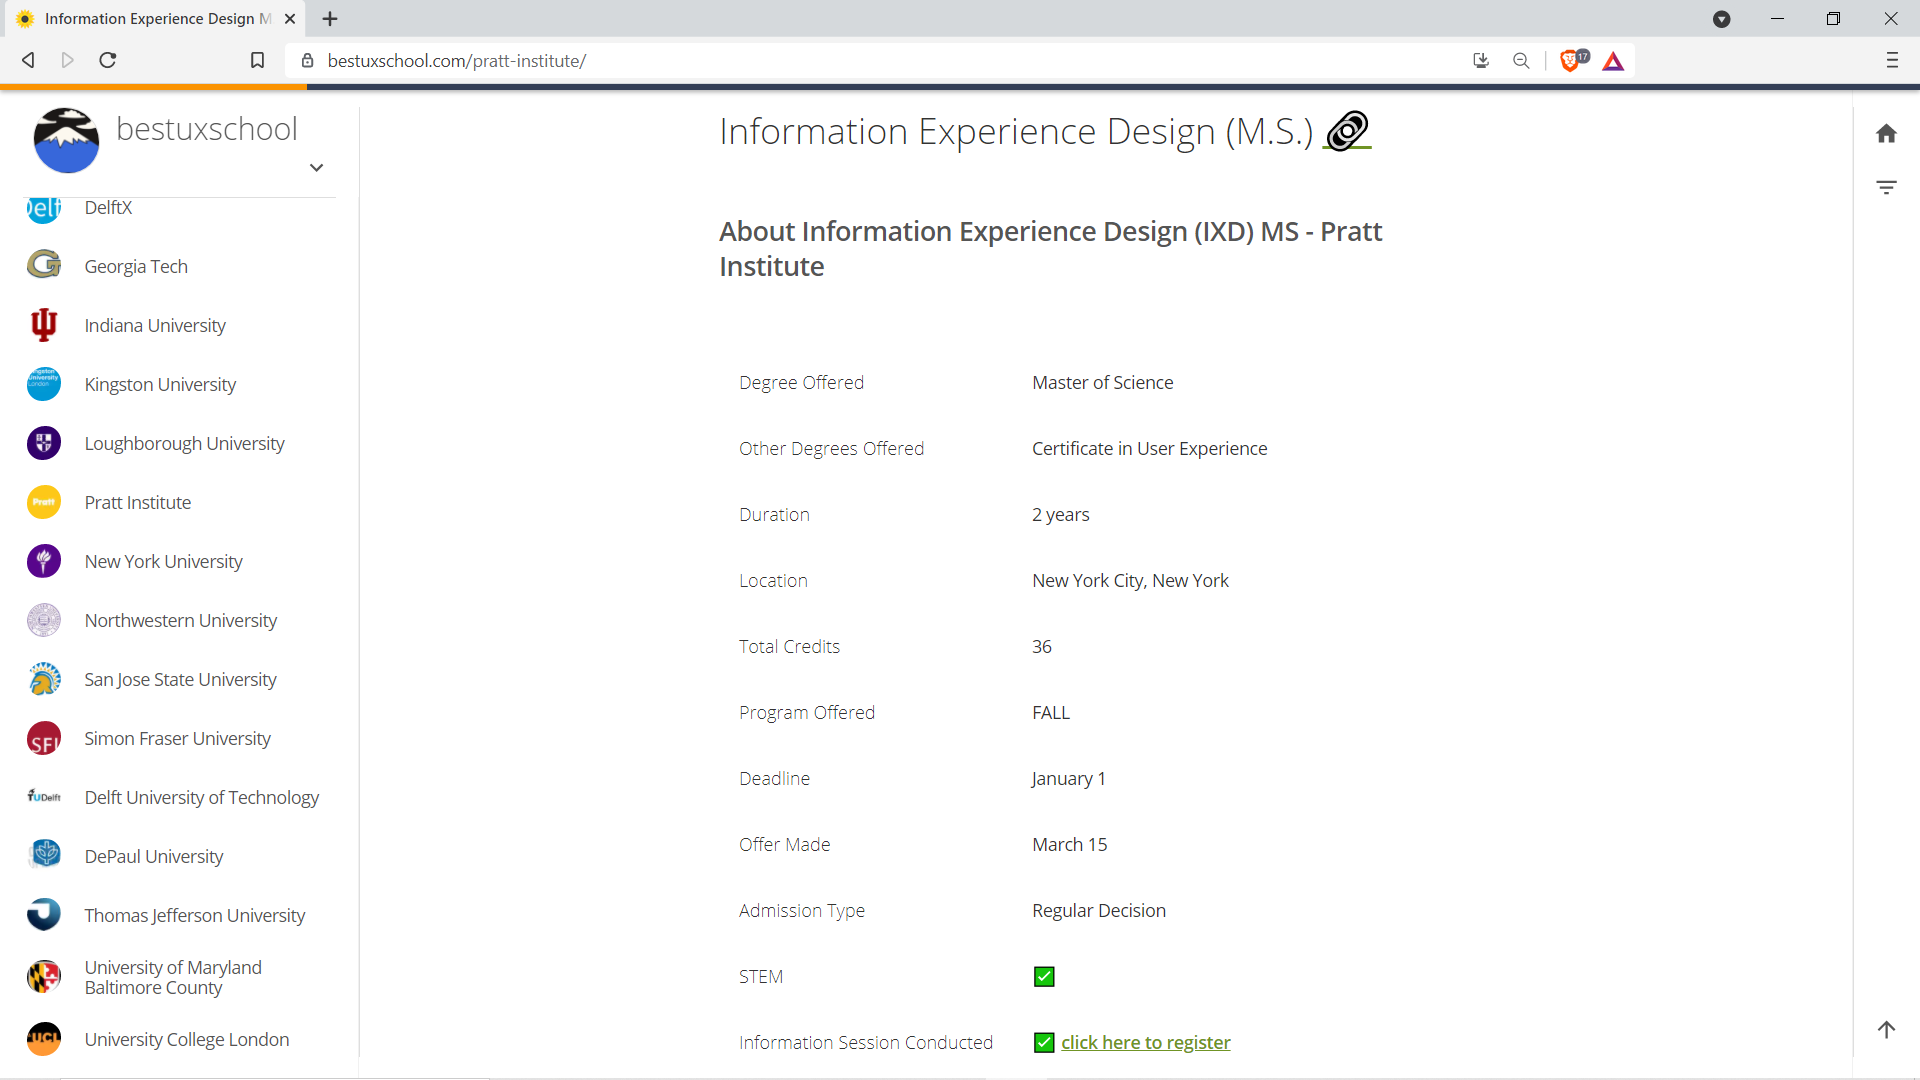Toggle the STEM green checkbox

1044,977
